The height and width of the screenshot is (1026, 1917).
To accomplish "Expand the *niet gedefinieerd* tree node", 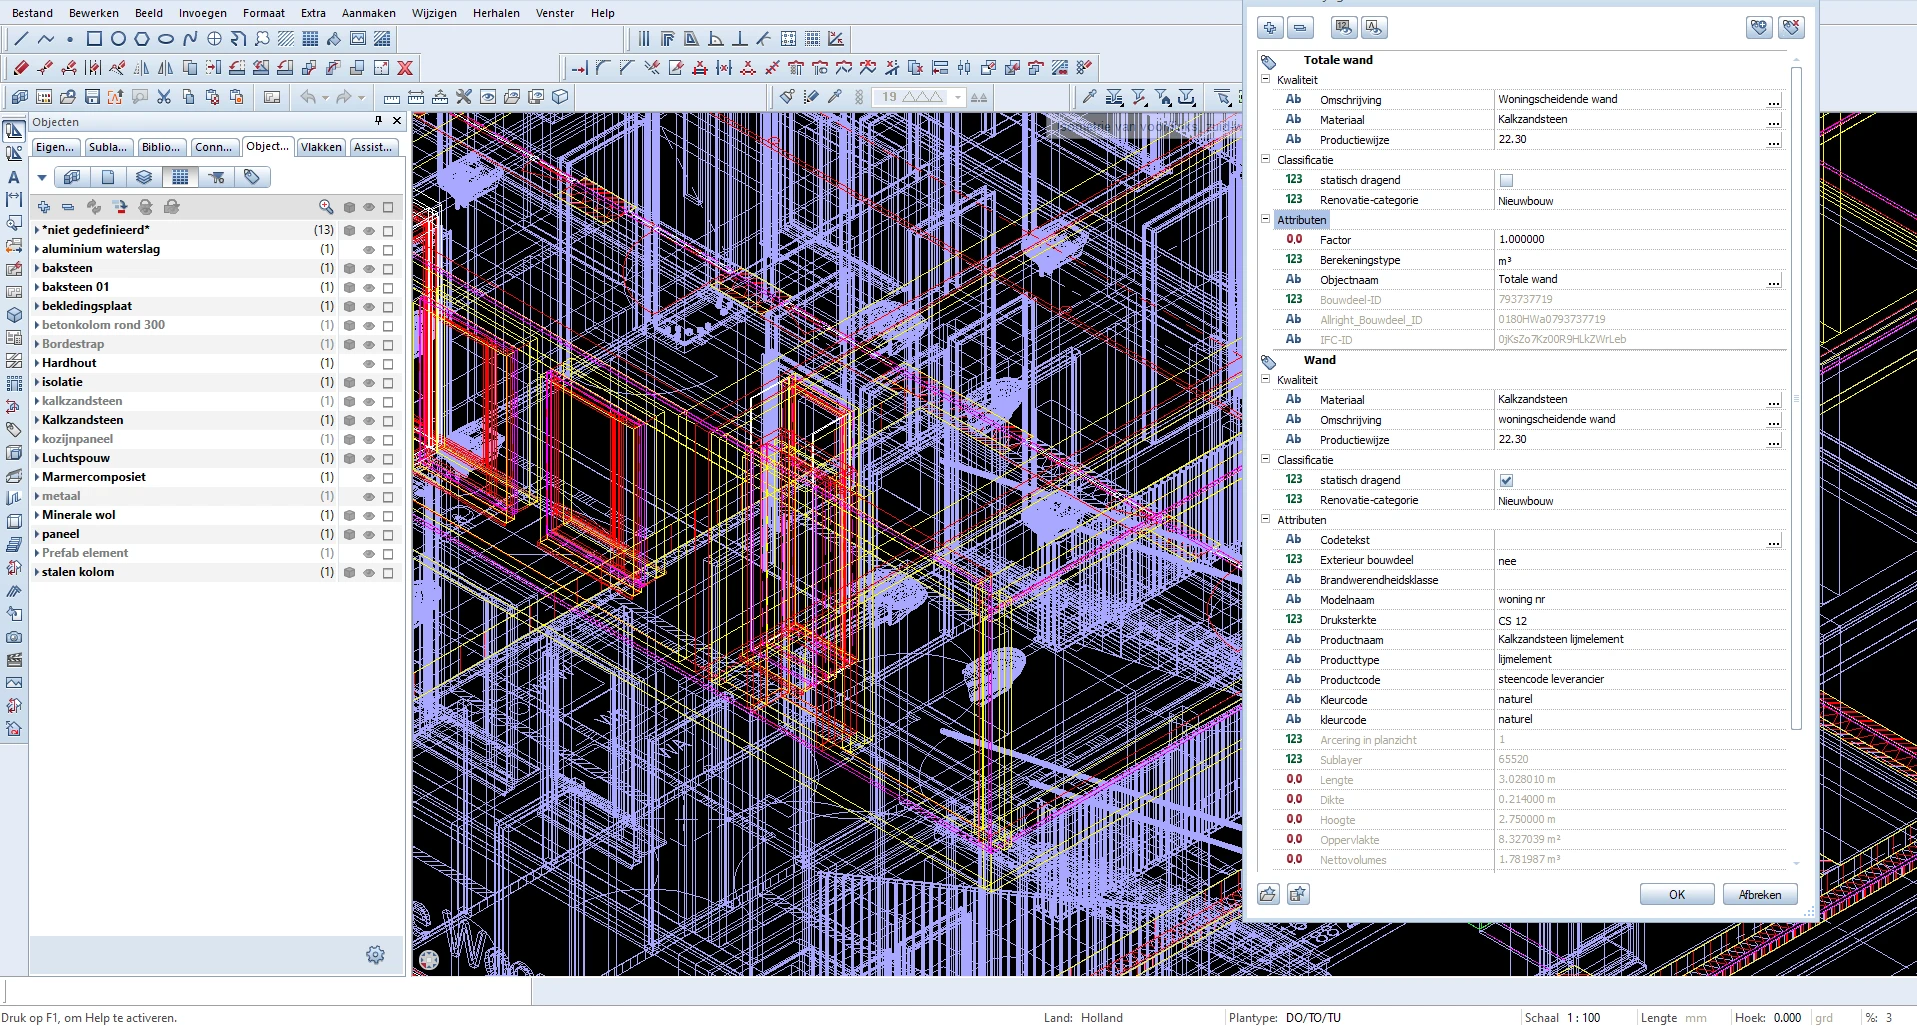I will point(37,230).
